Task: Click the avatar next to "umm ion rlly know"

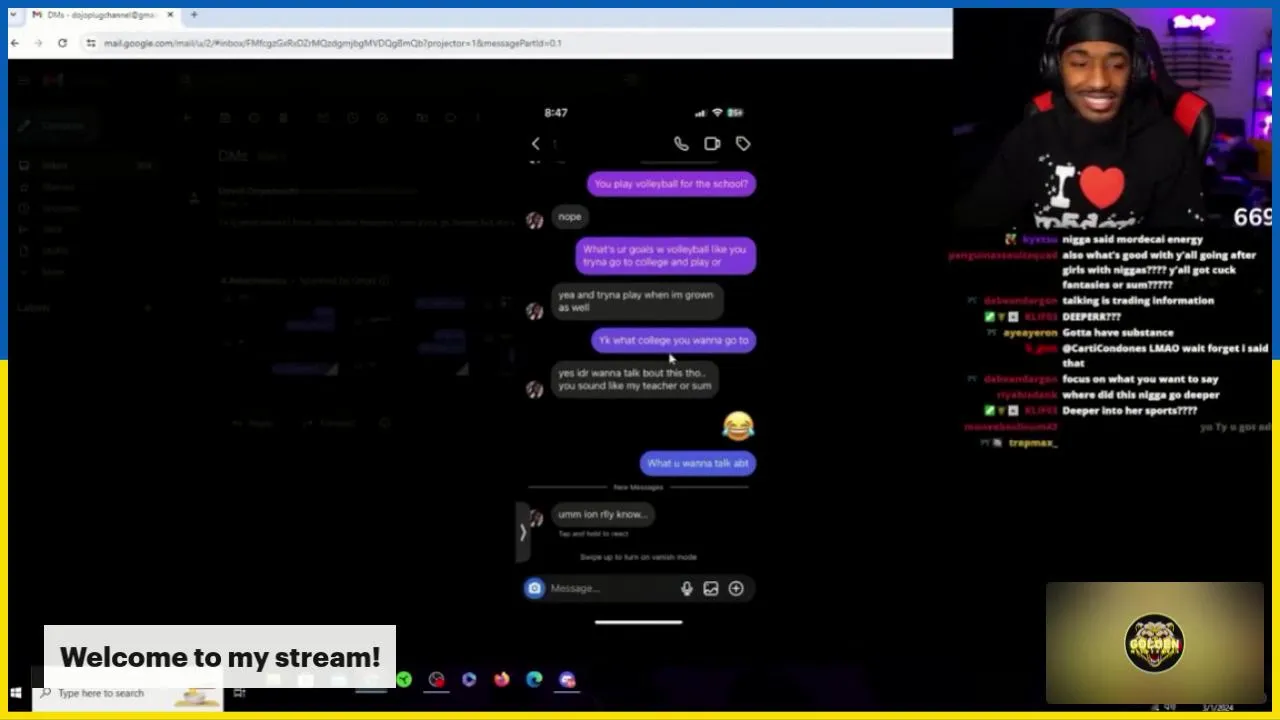Action: click(535, 518)
